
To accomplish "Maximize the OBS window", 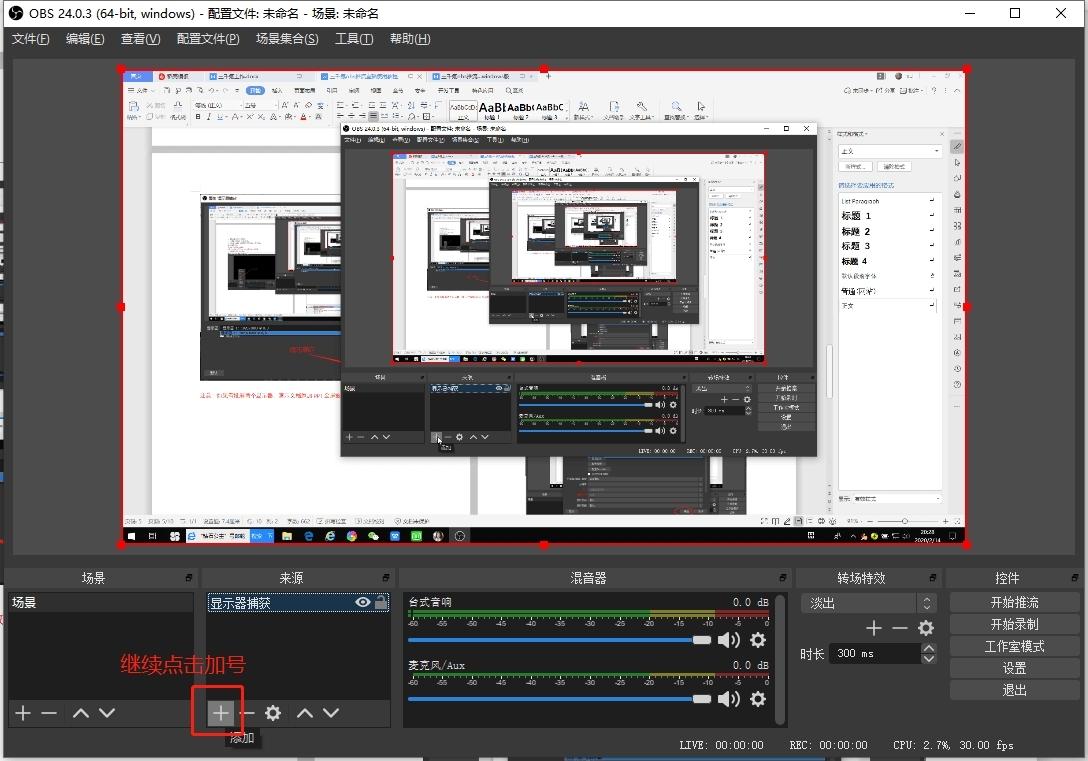I will click(1014, 13).
